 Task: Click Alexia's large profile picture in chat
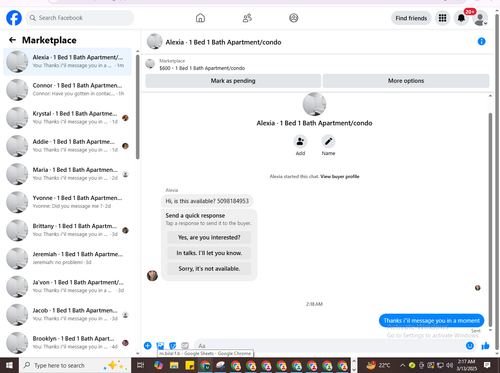click(x=314, y=104)
